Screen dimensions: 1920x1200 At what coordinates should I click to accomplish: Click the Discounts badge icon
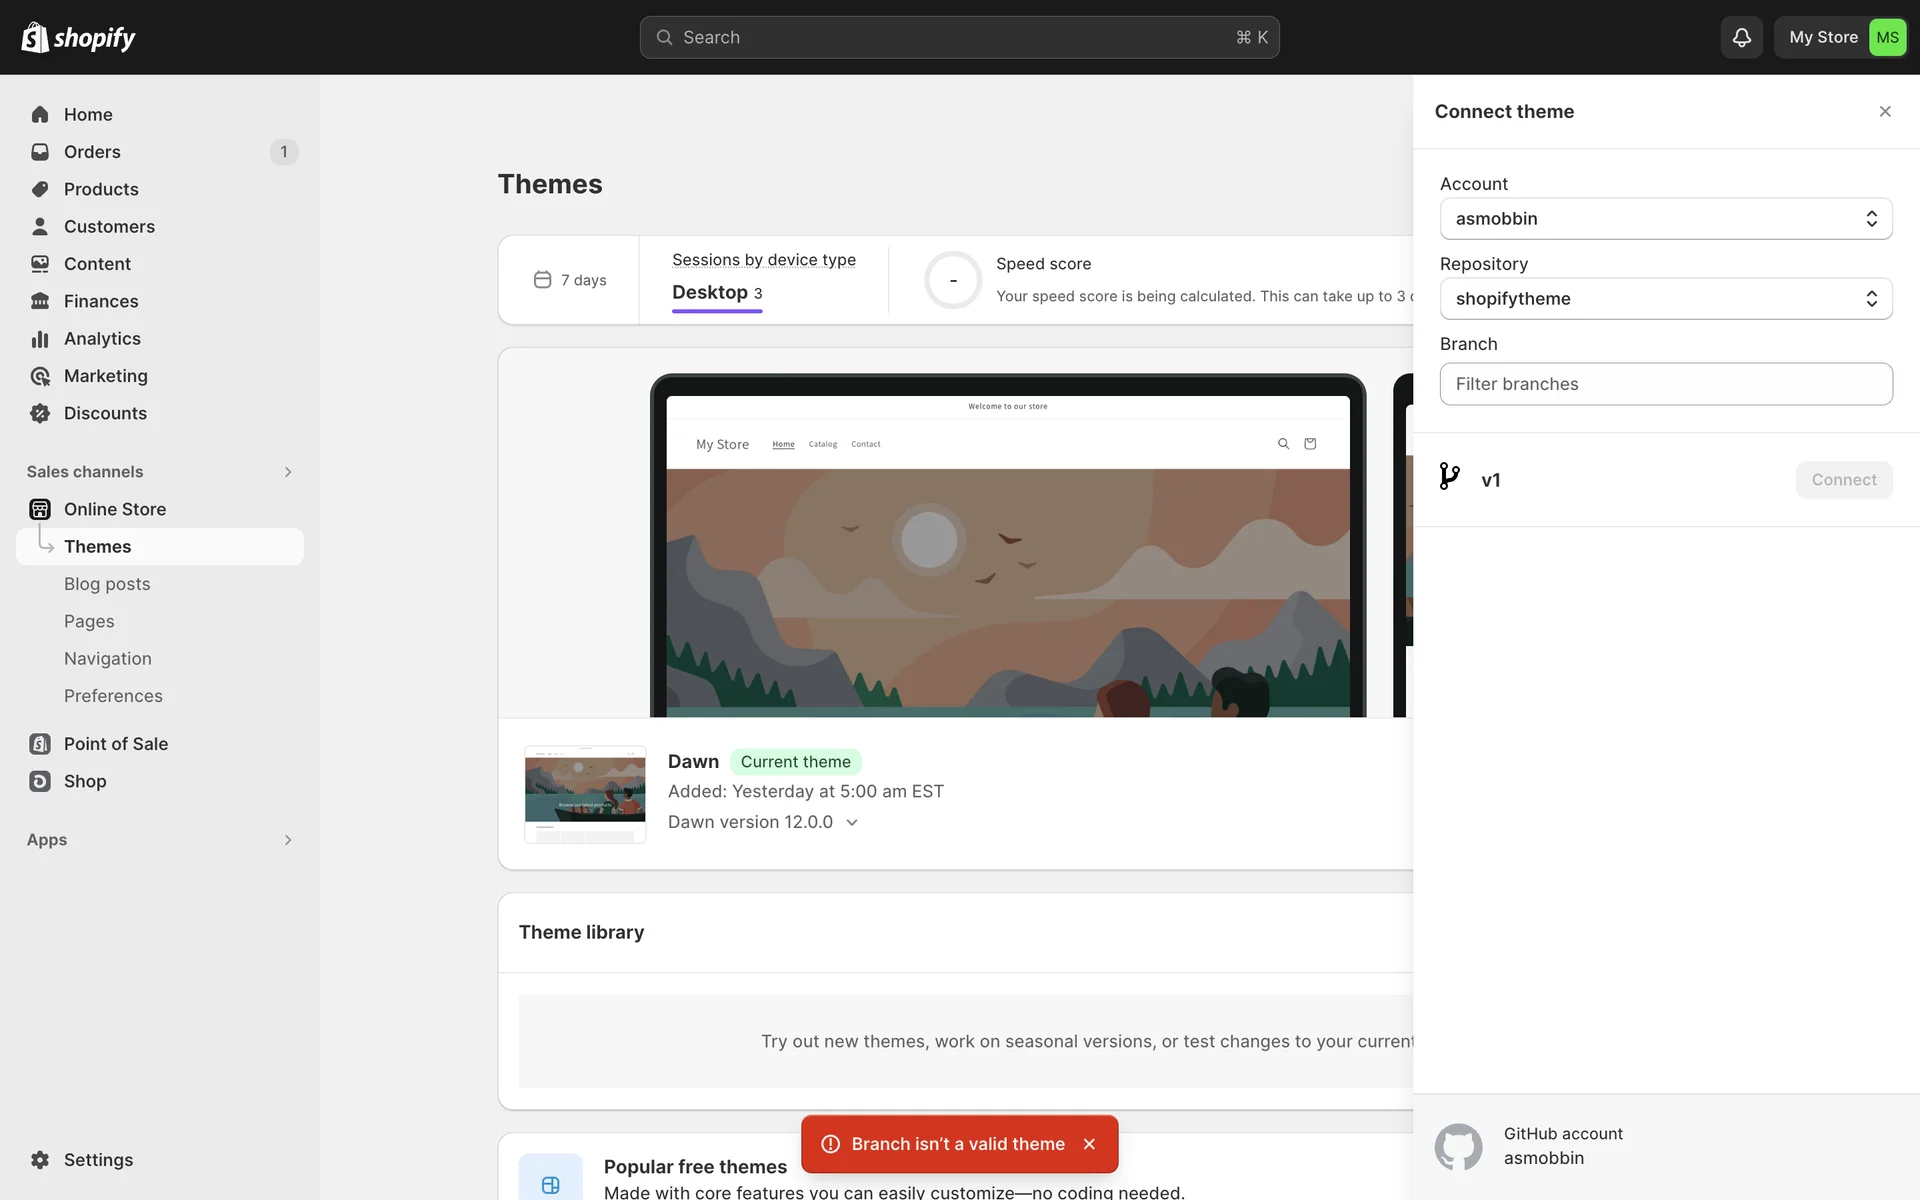point(40,413)
